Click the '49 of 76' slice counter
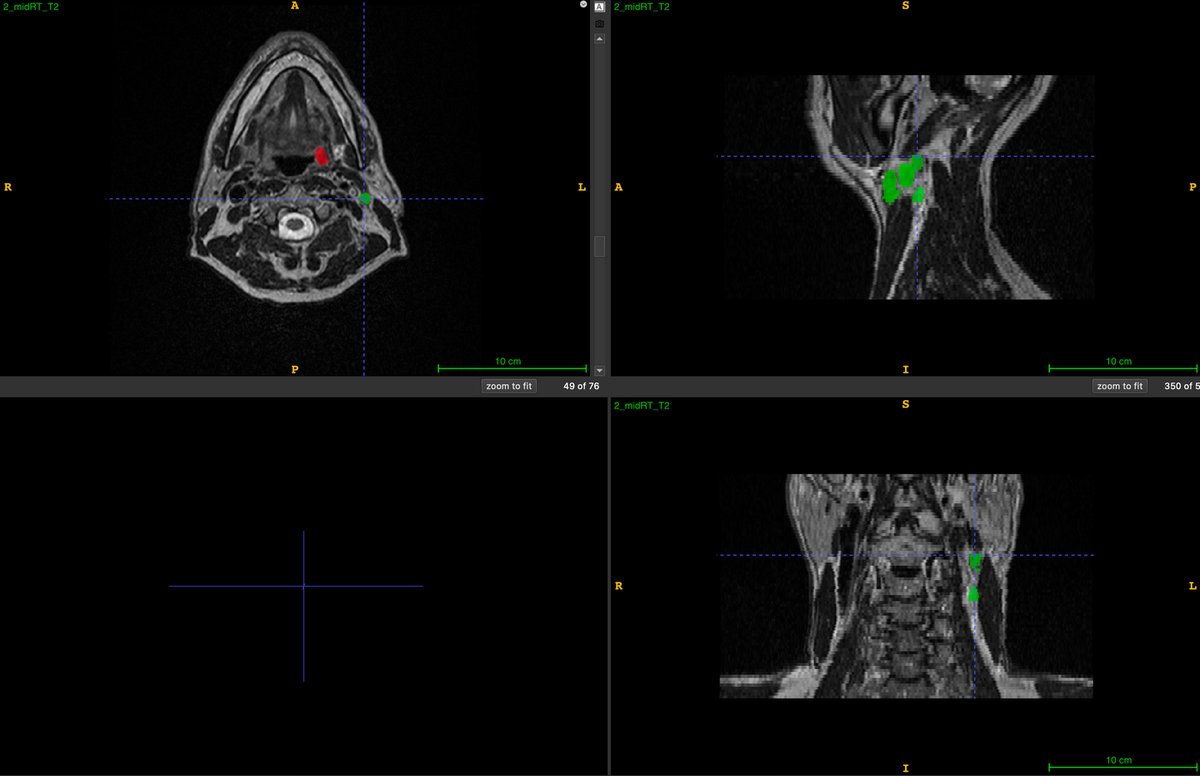The image size is (1200, 776). tap(581, 386)
